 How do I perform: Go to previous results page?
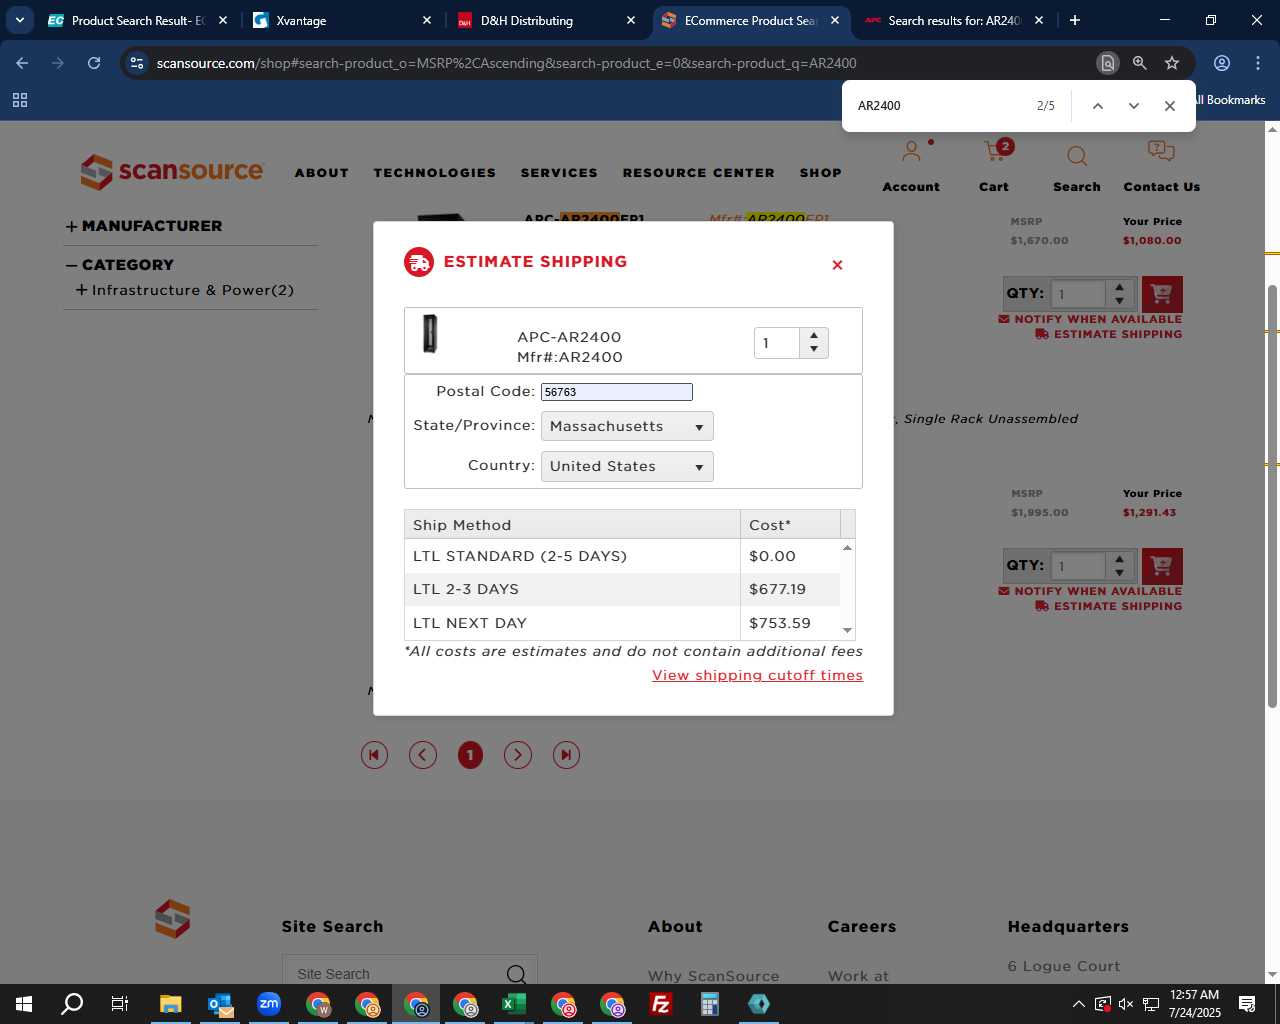[x=423, y=755]
